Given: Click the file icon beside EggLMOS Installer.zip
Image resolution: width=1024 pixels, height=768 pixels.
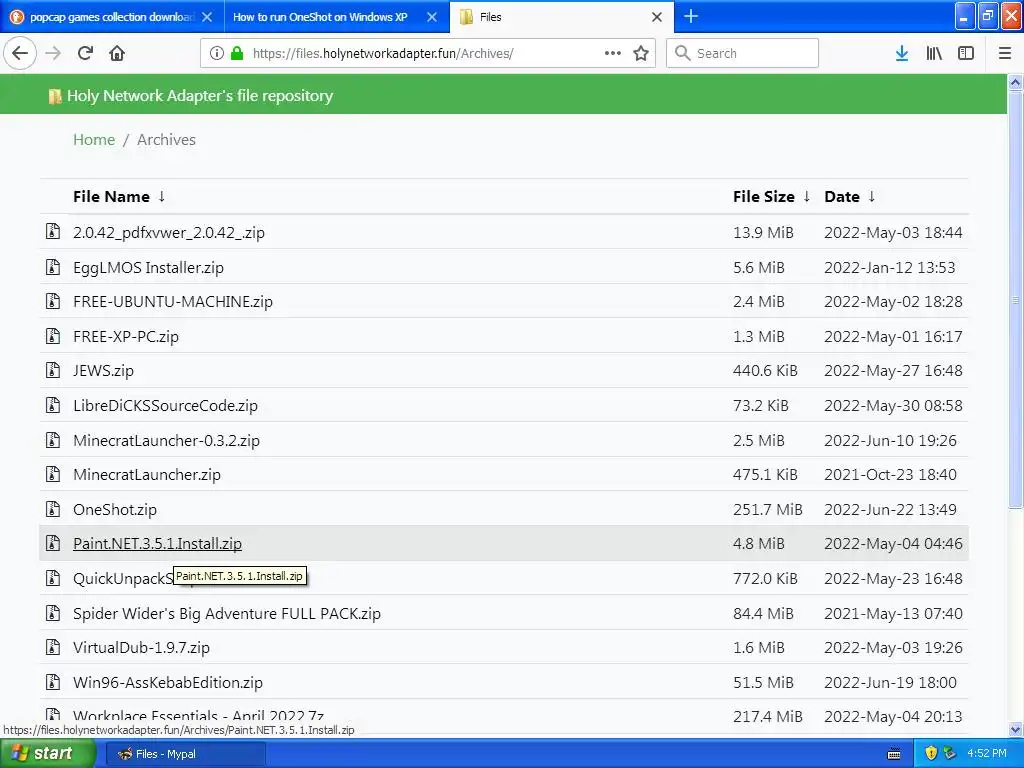Looking at the screenshot, I should click(x=53, y=266).
